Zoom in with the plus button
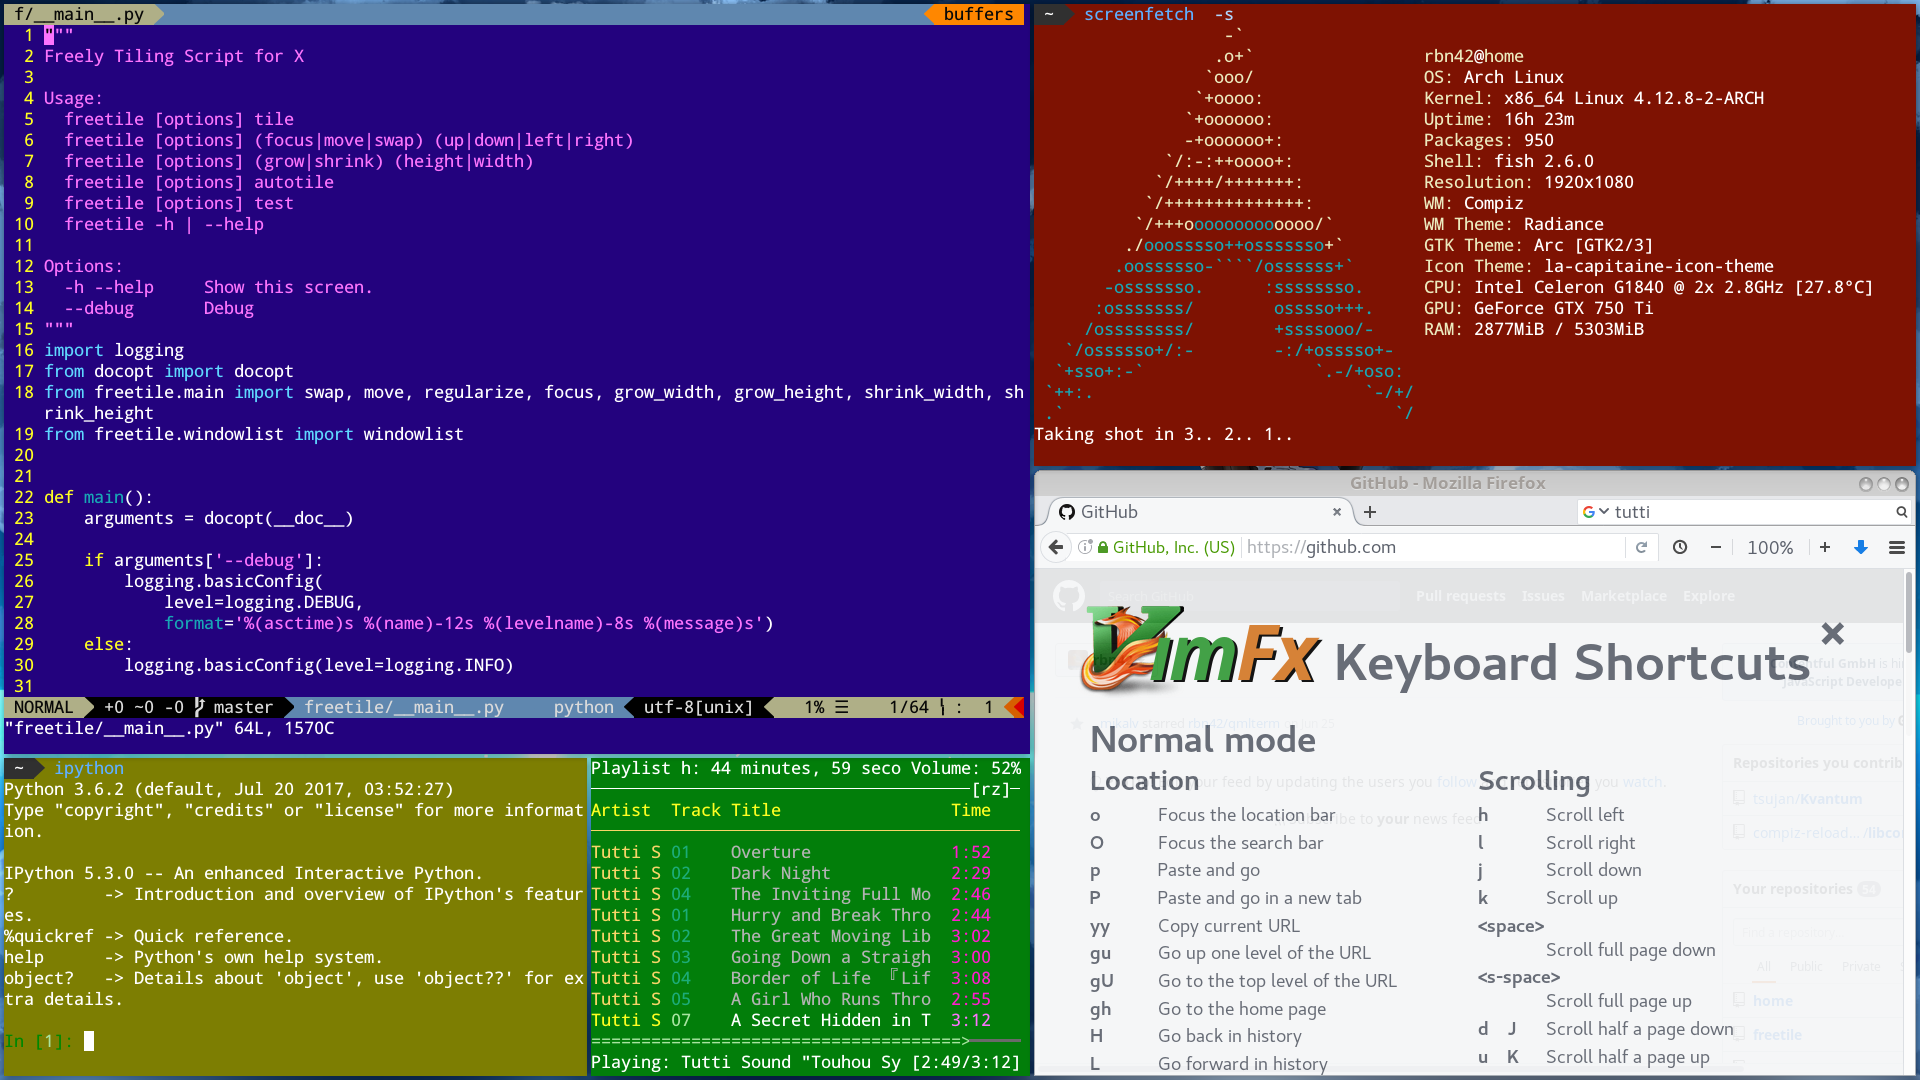Image resolution: width=1920 pixels, height=1080 pixels. (1825, 547)
